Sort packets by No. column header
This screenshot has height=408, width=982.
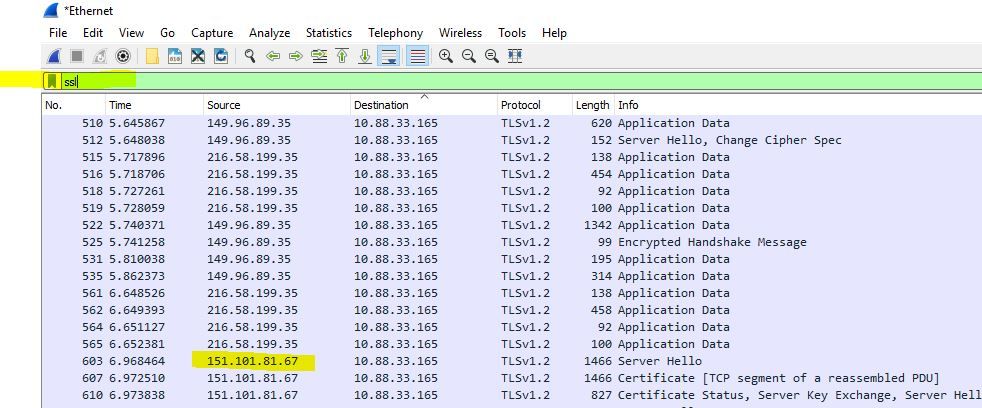[73, 105]
